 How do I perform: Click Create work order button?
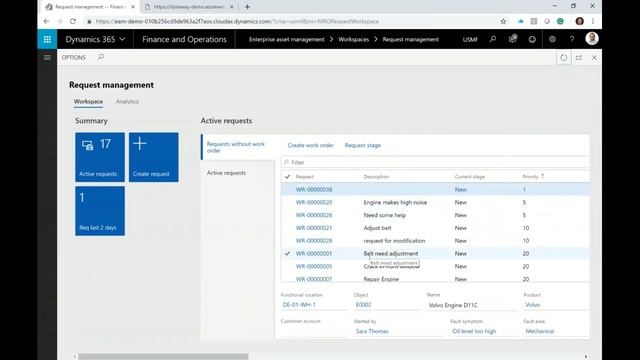[x=311, y=145]
